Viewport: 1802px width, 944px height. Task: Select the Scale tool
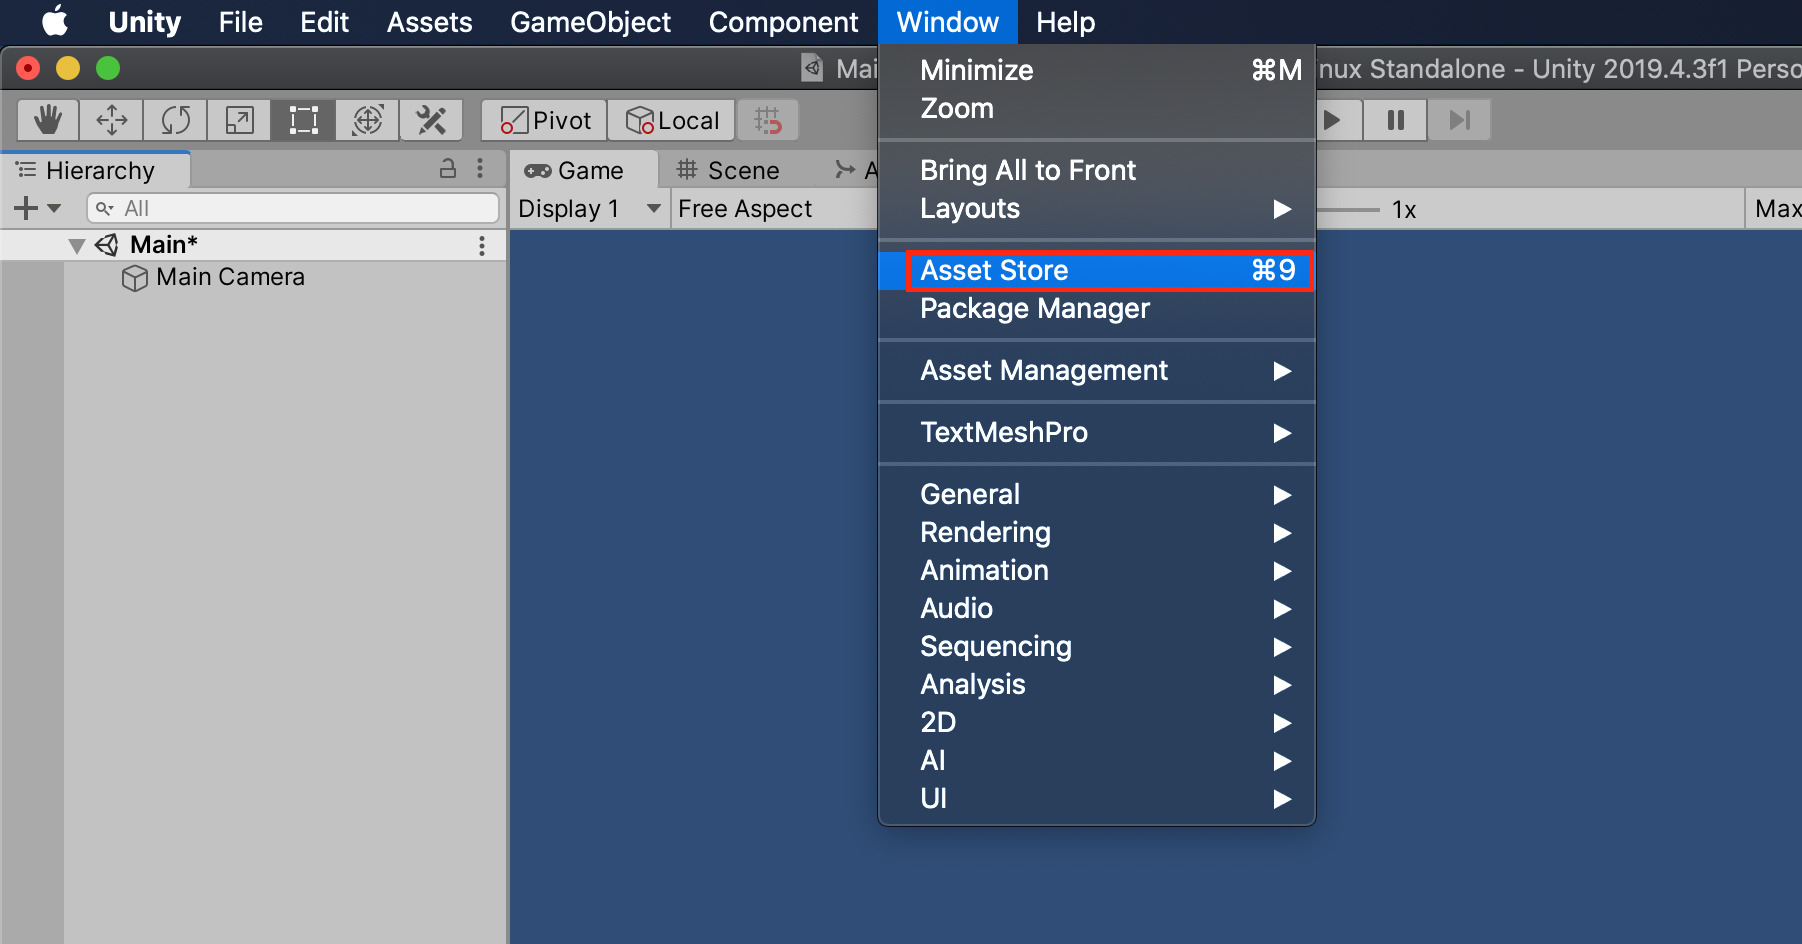click(x=239, y=119)
